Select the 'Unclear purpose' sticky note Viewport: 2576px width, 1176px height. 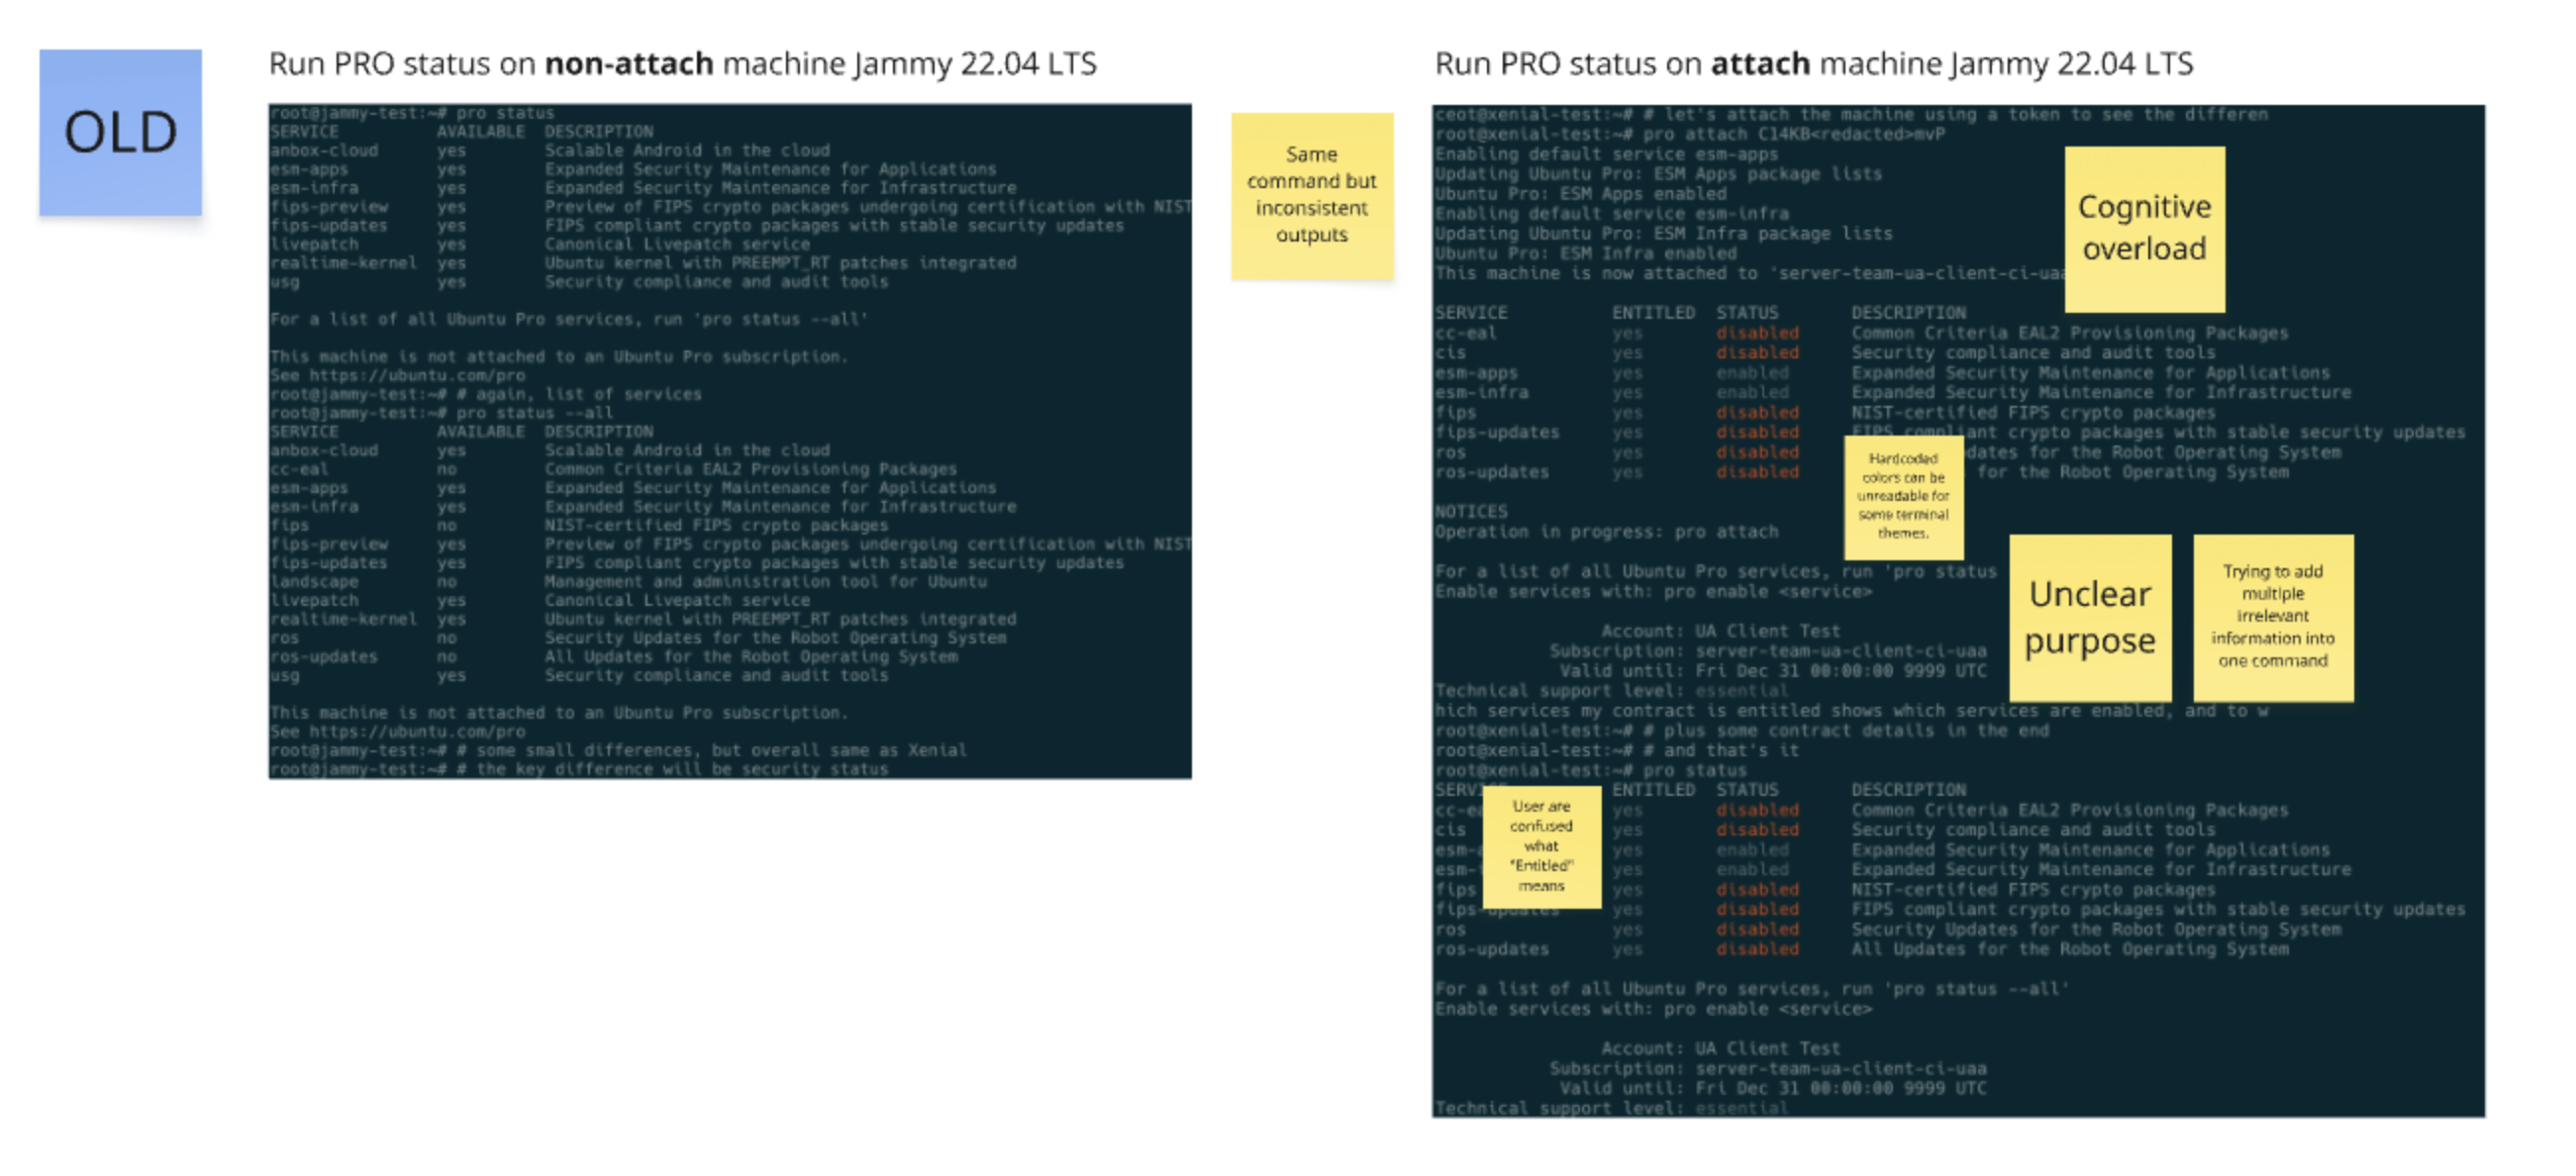click(2090, 617)
